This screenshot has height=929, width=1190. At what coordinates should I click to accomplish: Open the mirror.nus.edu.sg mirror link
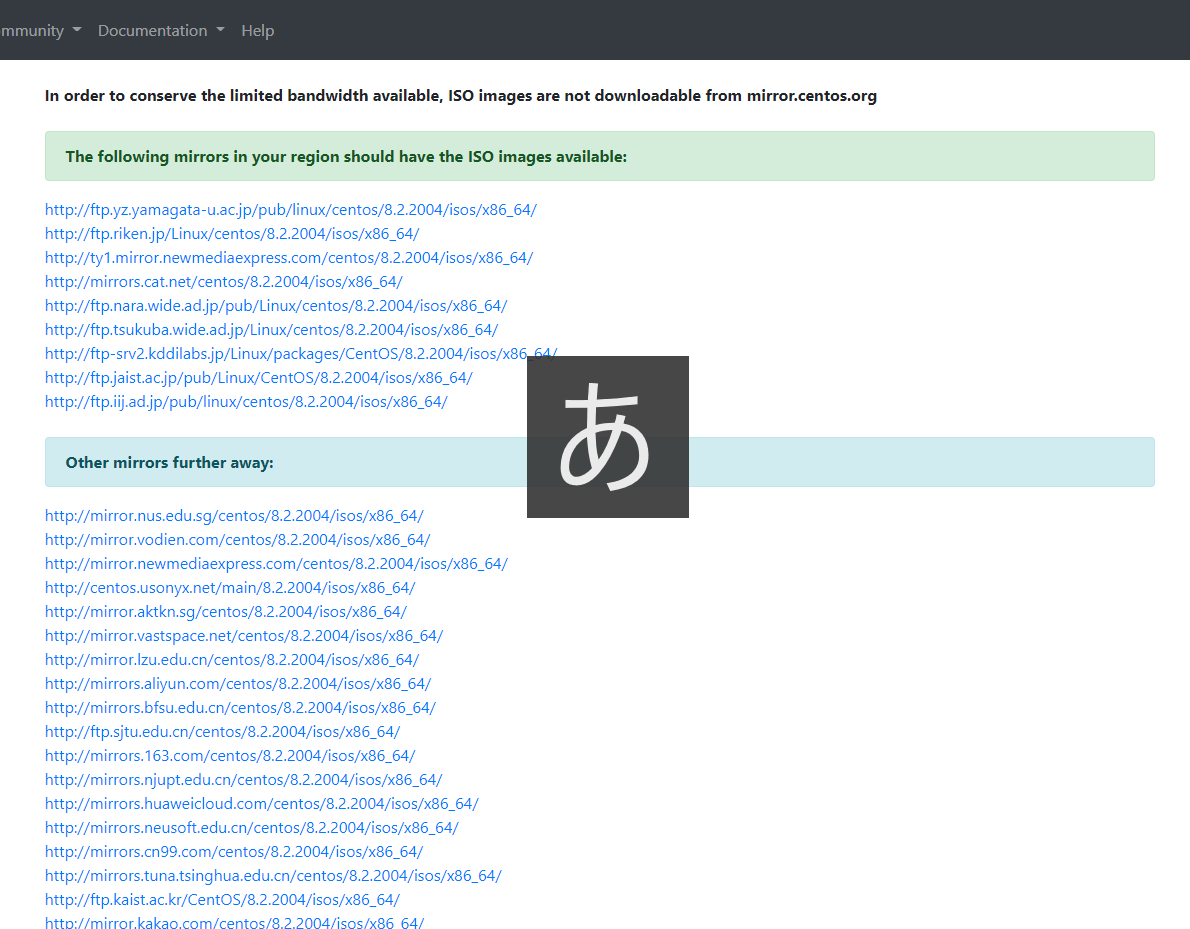pyautogui.click(x=234, y=516)
